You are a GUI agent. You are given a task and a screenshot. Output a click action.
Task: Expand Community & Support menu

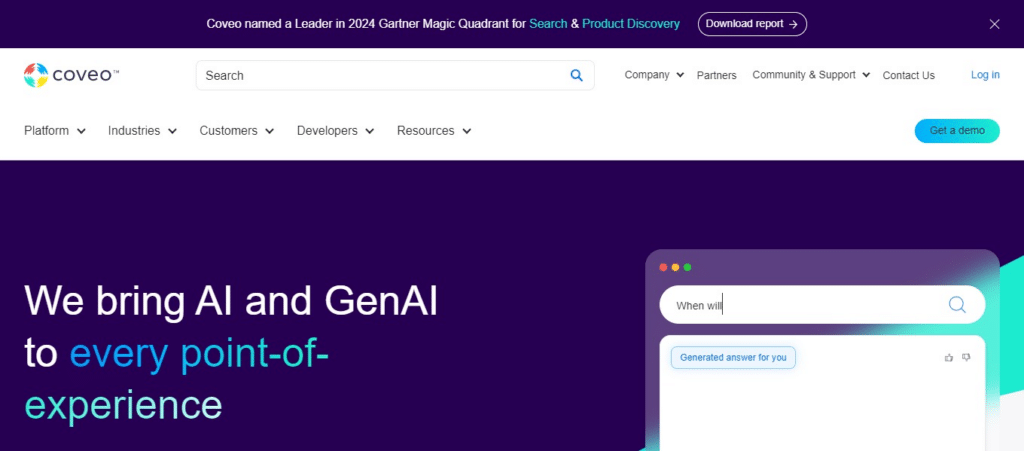pos(811,75)
